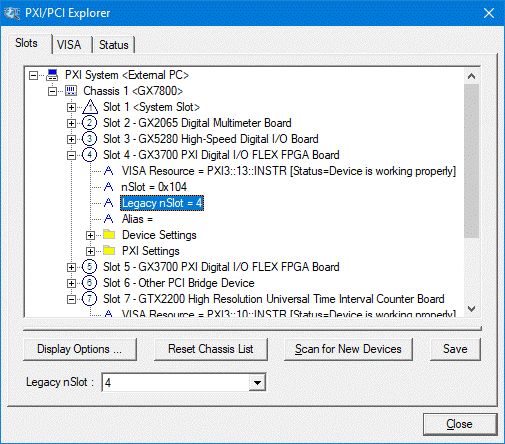Viewport: 505px width, 444px height.
Task: Select Slot 5 - GX3700 PXI Digital I/O label
Action: tap(221, 267)
